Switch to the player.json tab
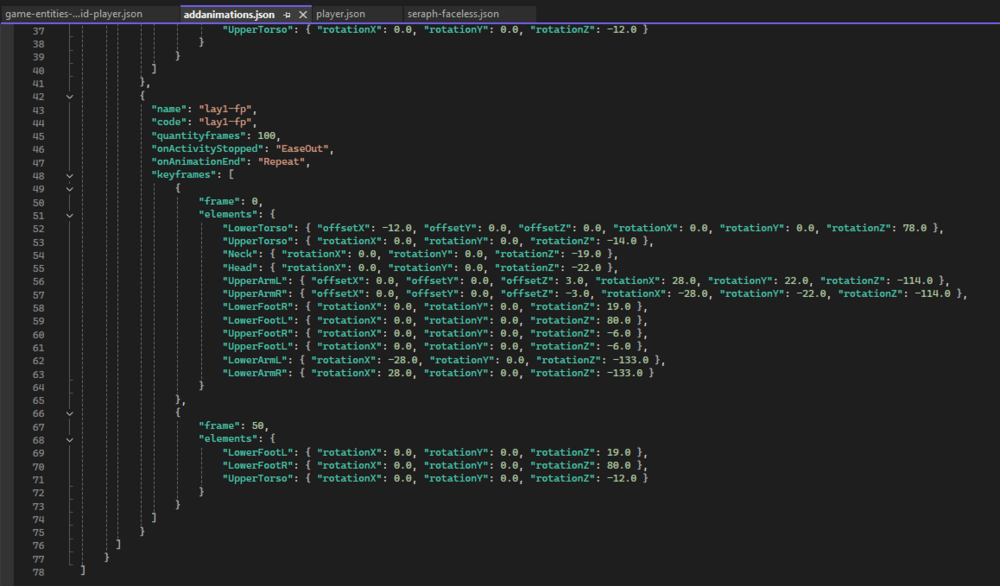 pos(340,15)
